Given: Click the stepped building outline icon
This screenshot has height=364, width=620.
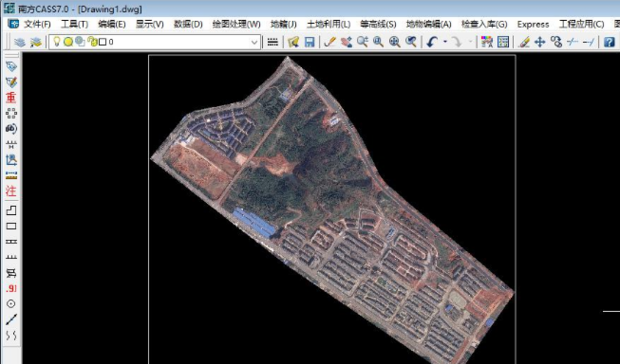Looking at the screenshot, I should (x=11, y=210).
